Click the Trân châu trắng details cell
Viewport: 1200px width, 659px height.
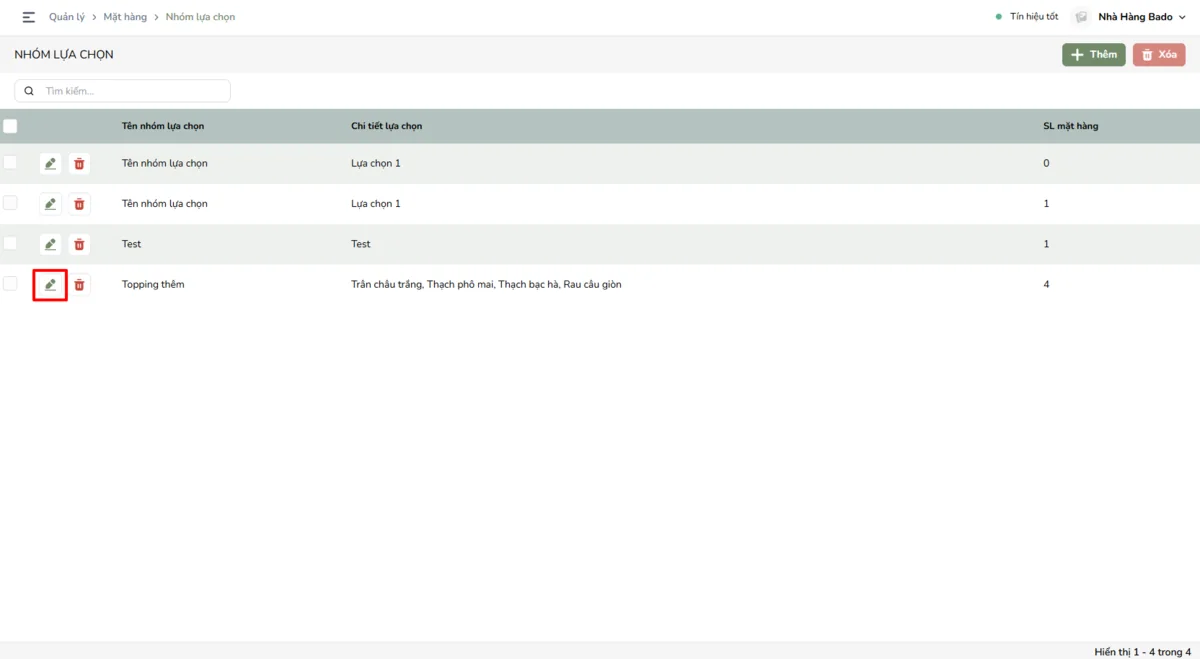(486, 285)
